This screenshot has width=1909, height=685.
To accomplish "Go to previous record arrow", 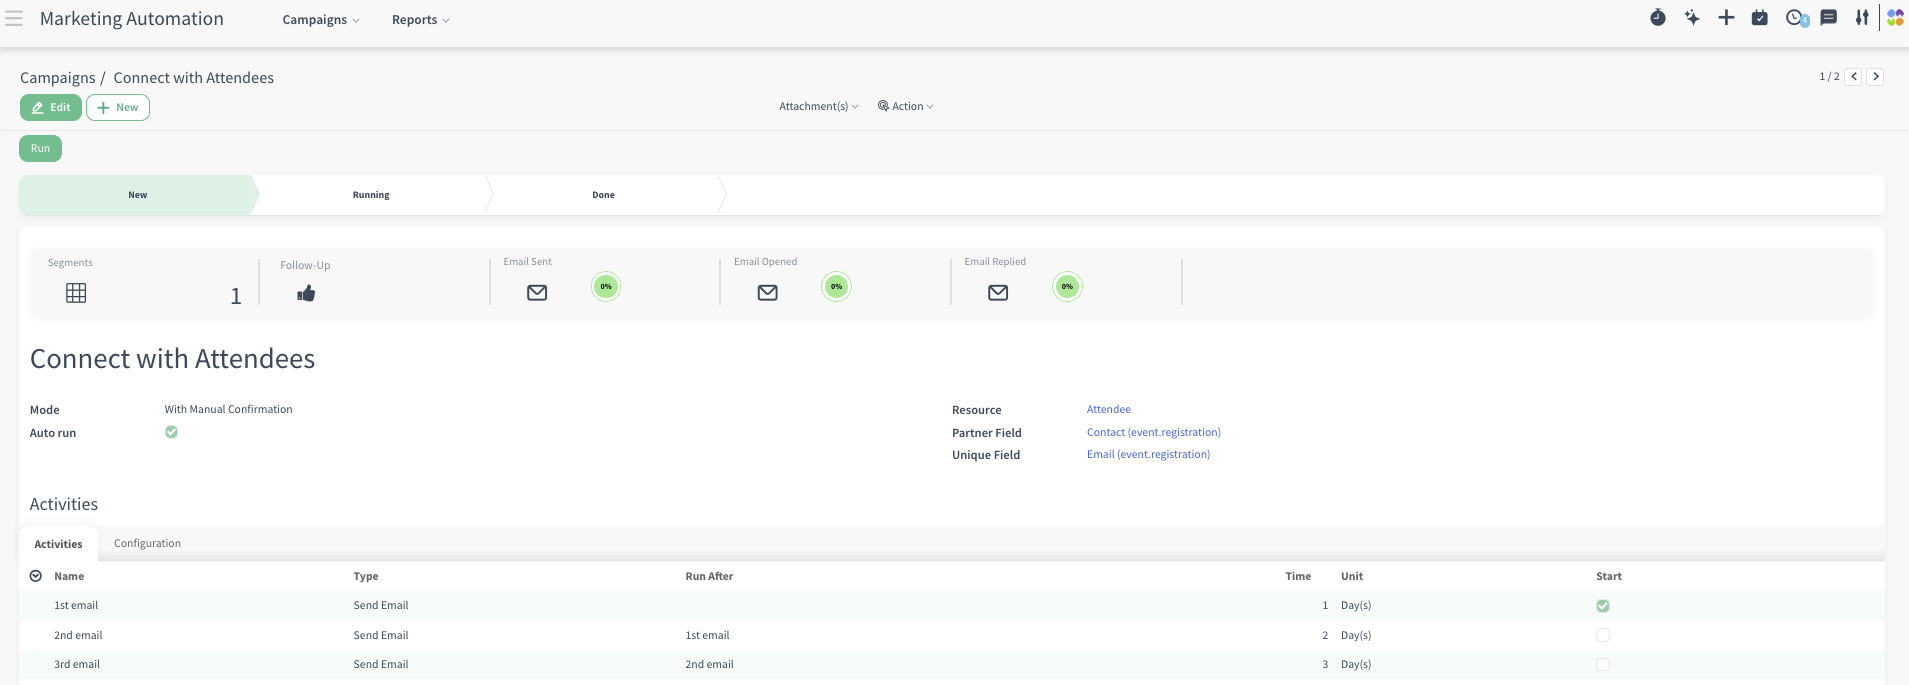I will (1854, 77).
